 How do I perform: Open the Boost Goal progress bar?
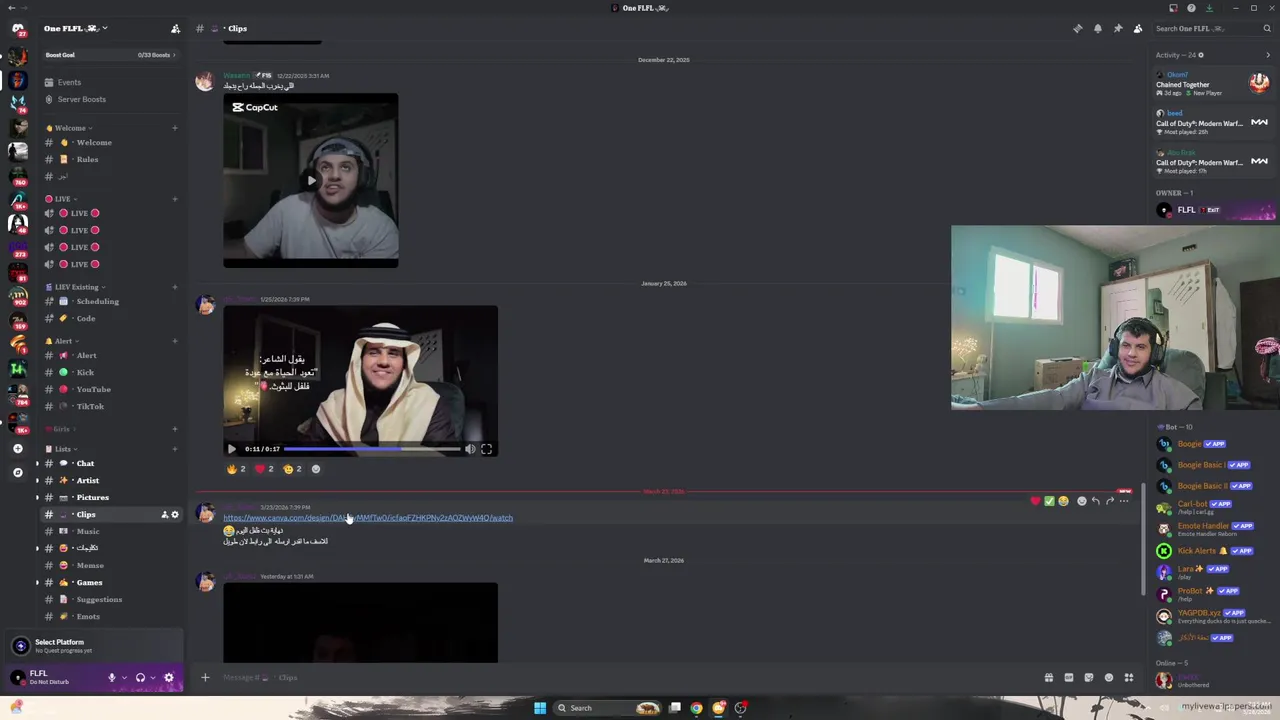coord(110,55)
